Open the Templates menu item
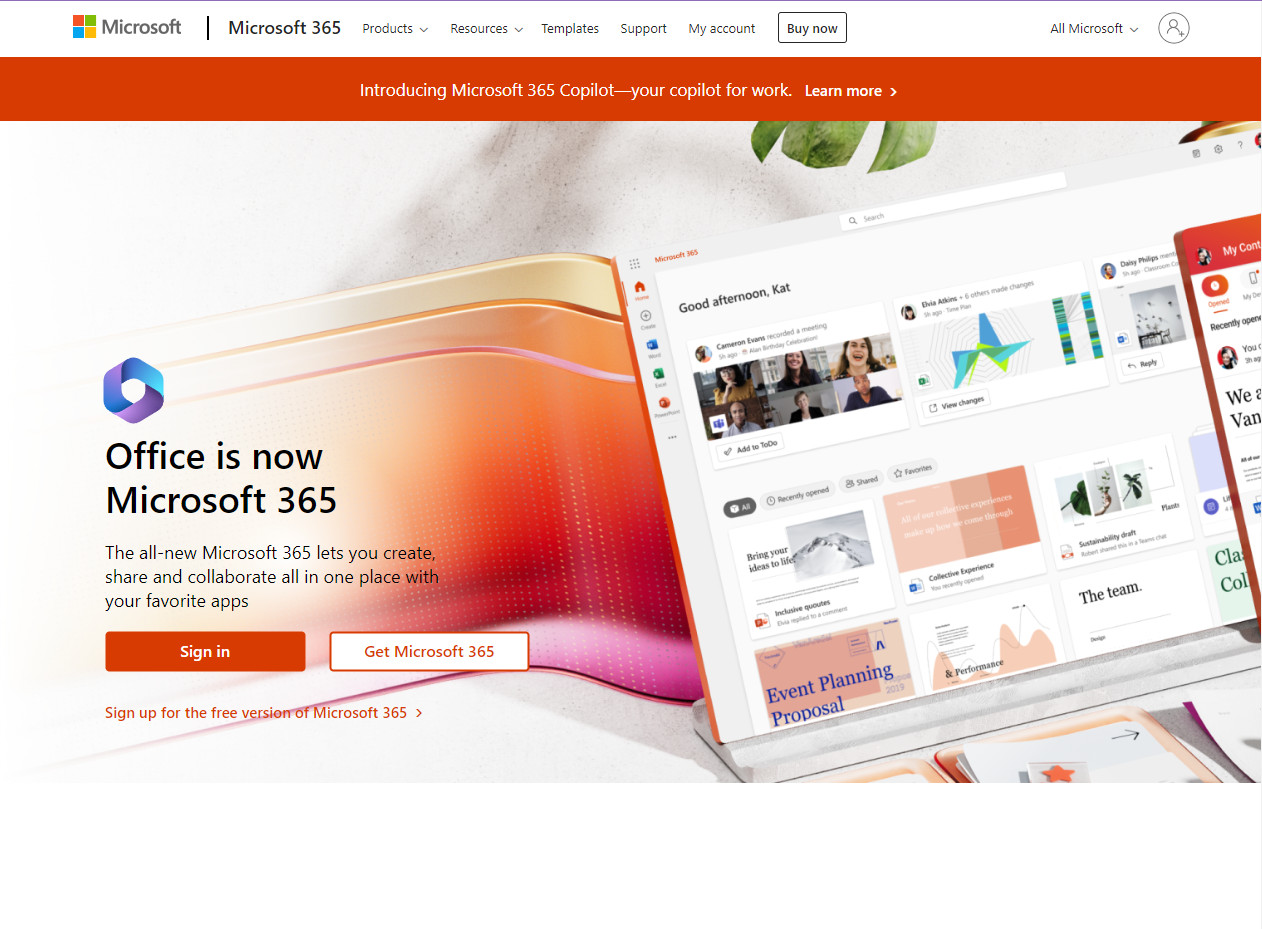Image resolution: width=1262 pixels, height=929 pixels. click(x=570, y=29)
